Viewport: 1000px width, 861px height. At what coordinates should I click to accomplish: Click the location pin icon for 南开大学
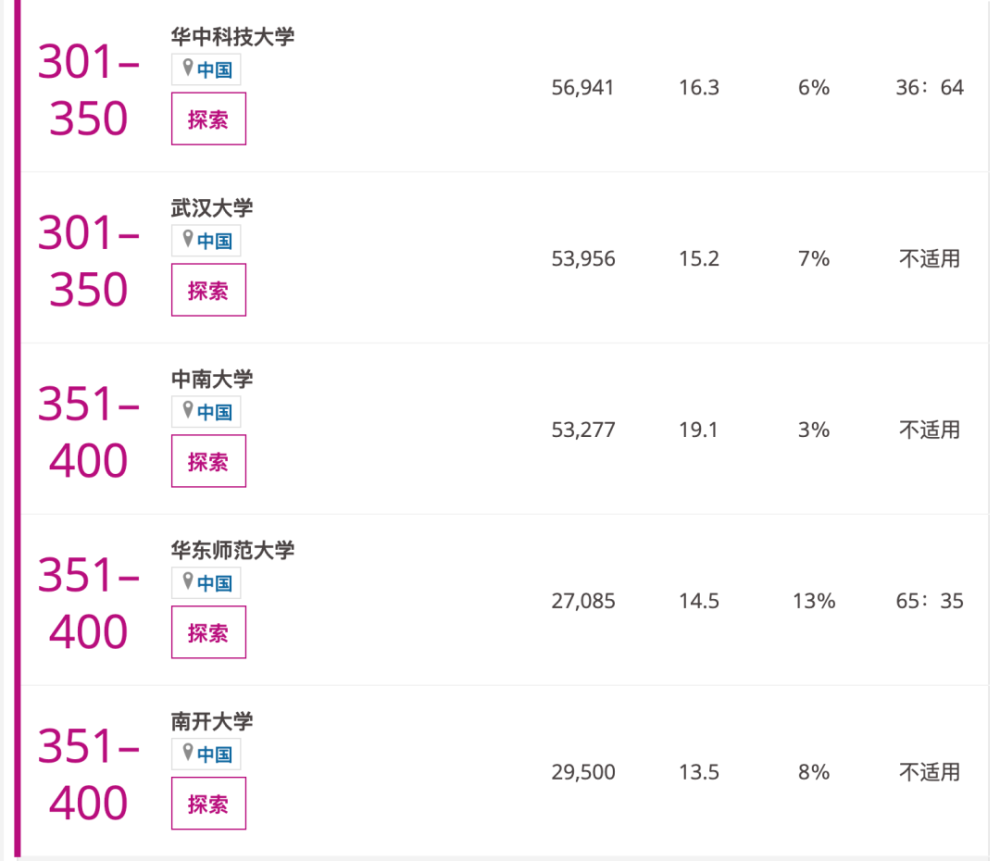(188, 752)
